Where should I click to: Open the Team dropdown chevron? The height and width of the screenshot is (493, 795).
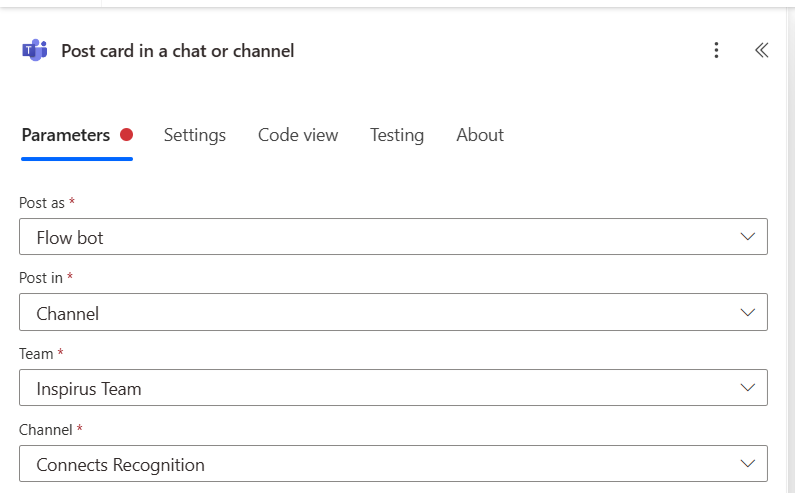click(747, 388)
